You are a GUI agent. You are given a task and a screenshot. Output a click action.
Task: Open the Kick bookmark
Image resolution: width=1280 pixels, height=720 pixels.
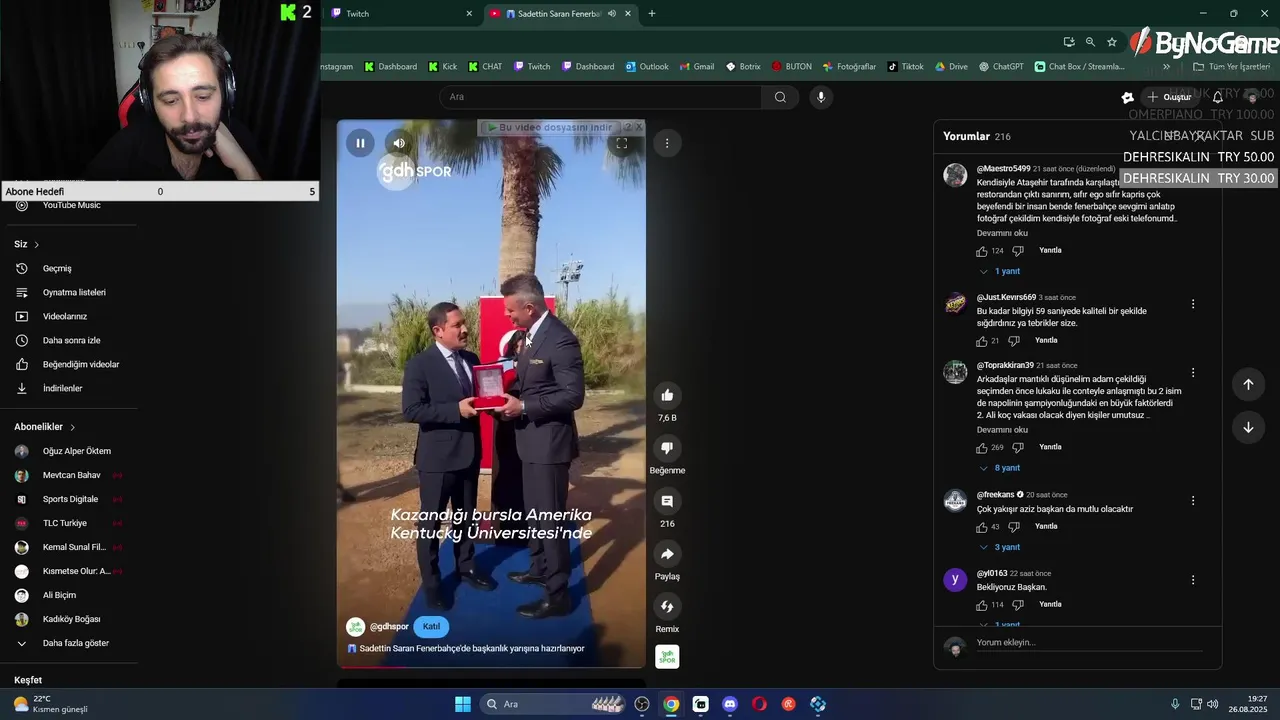(x=442, y=67)
